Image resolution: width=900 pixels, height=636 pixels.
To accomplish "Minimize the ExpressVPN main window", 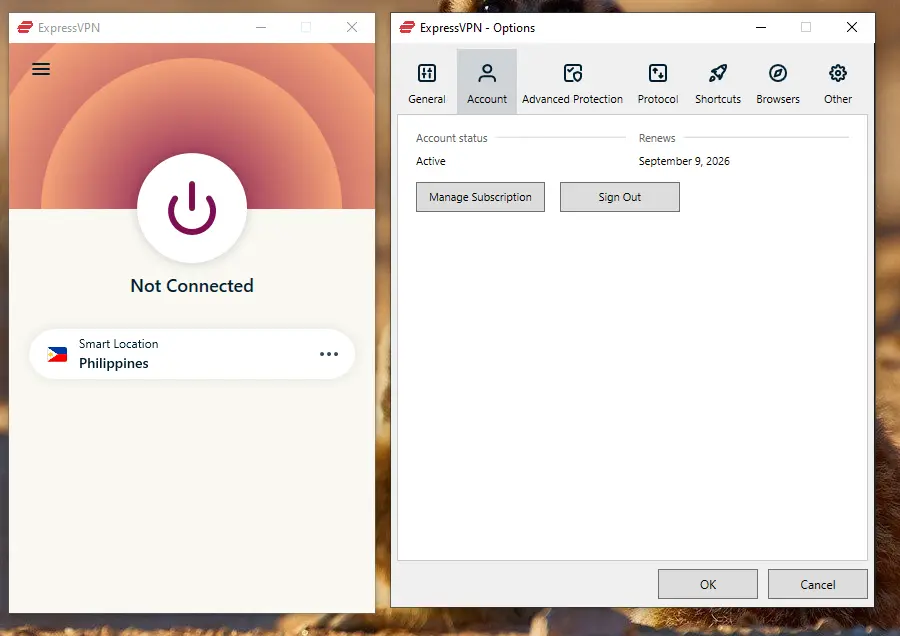I will [261, 27].
